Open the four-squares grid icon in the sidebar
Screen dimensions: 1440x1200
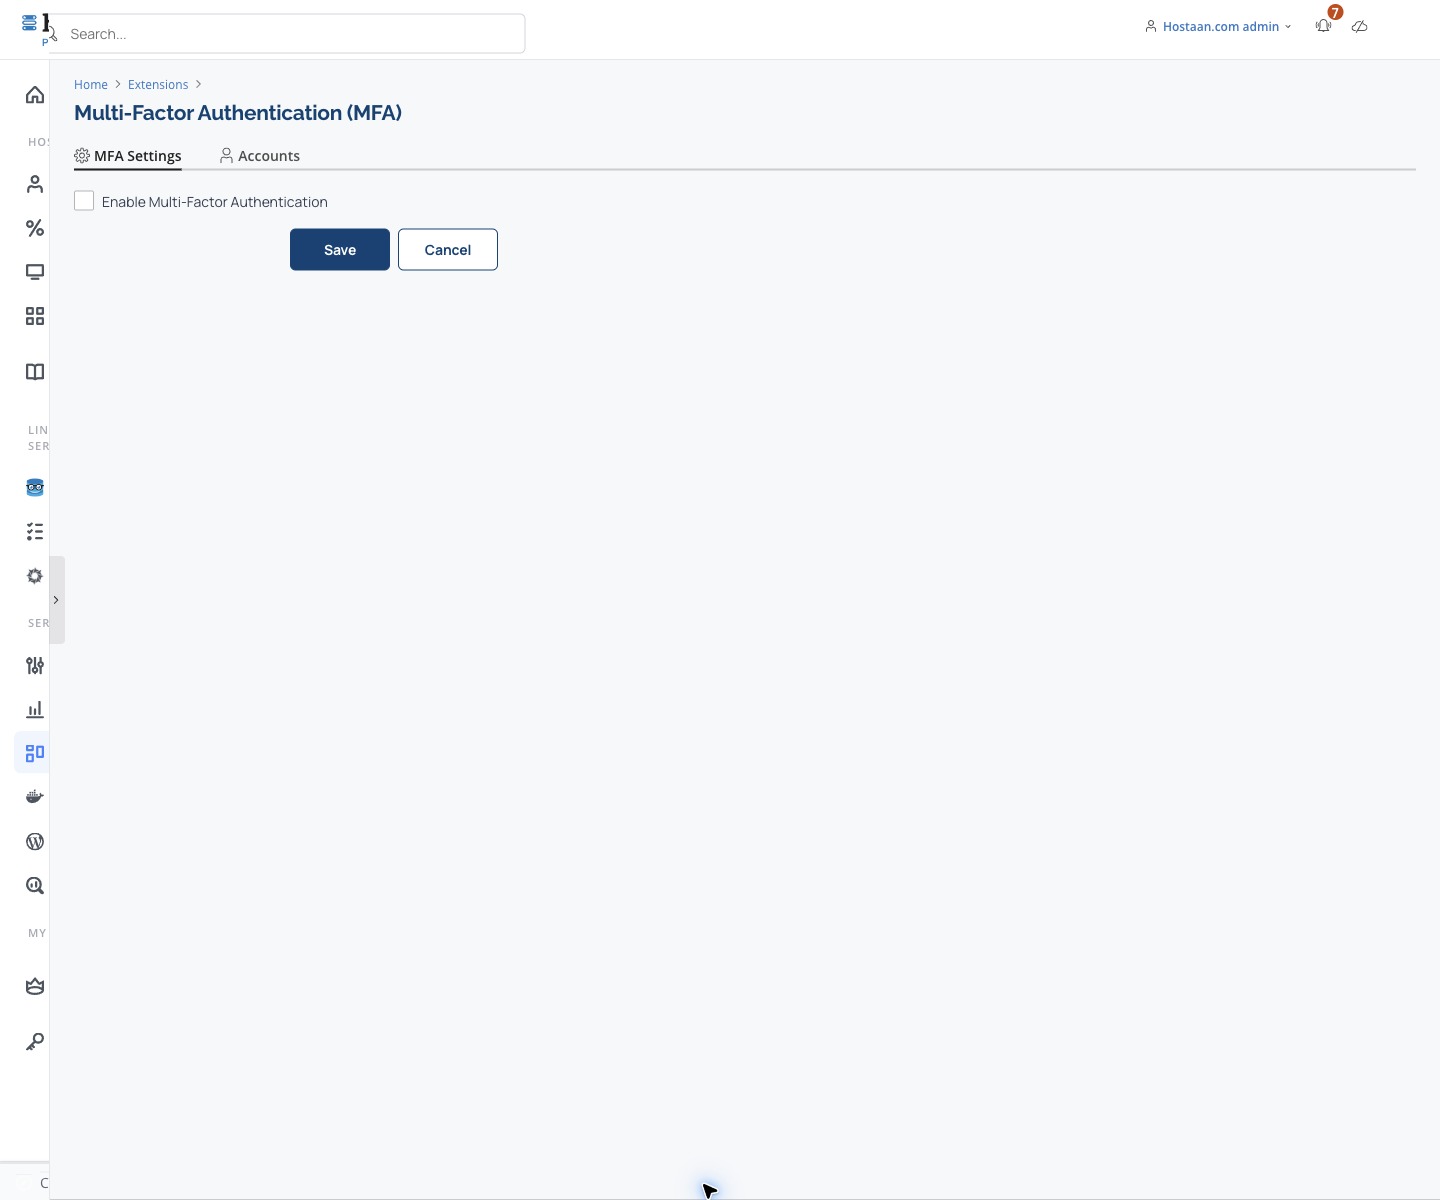click(35, 316)
